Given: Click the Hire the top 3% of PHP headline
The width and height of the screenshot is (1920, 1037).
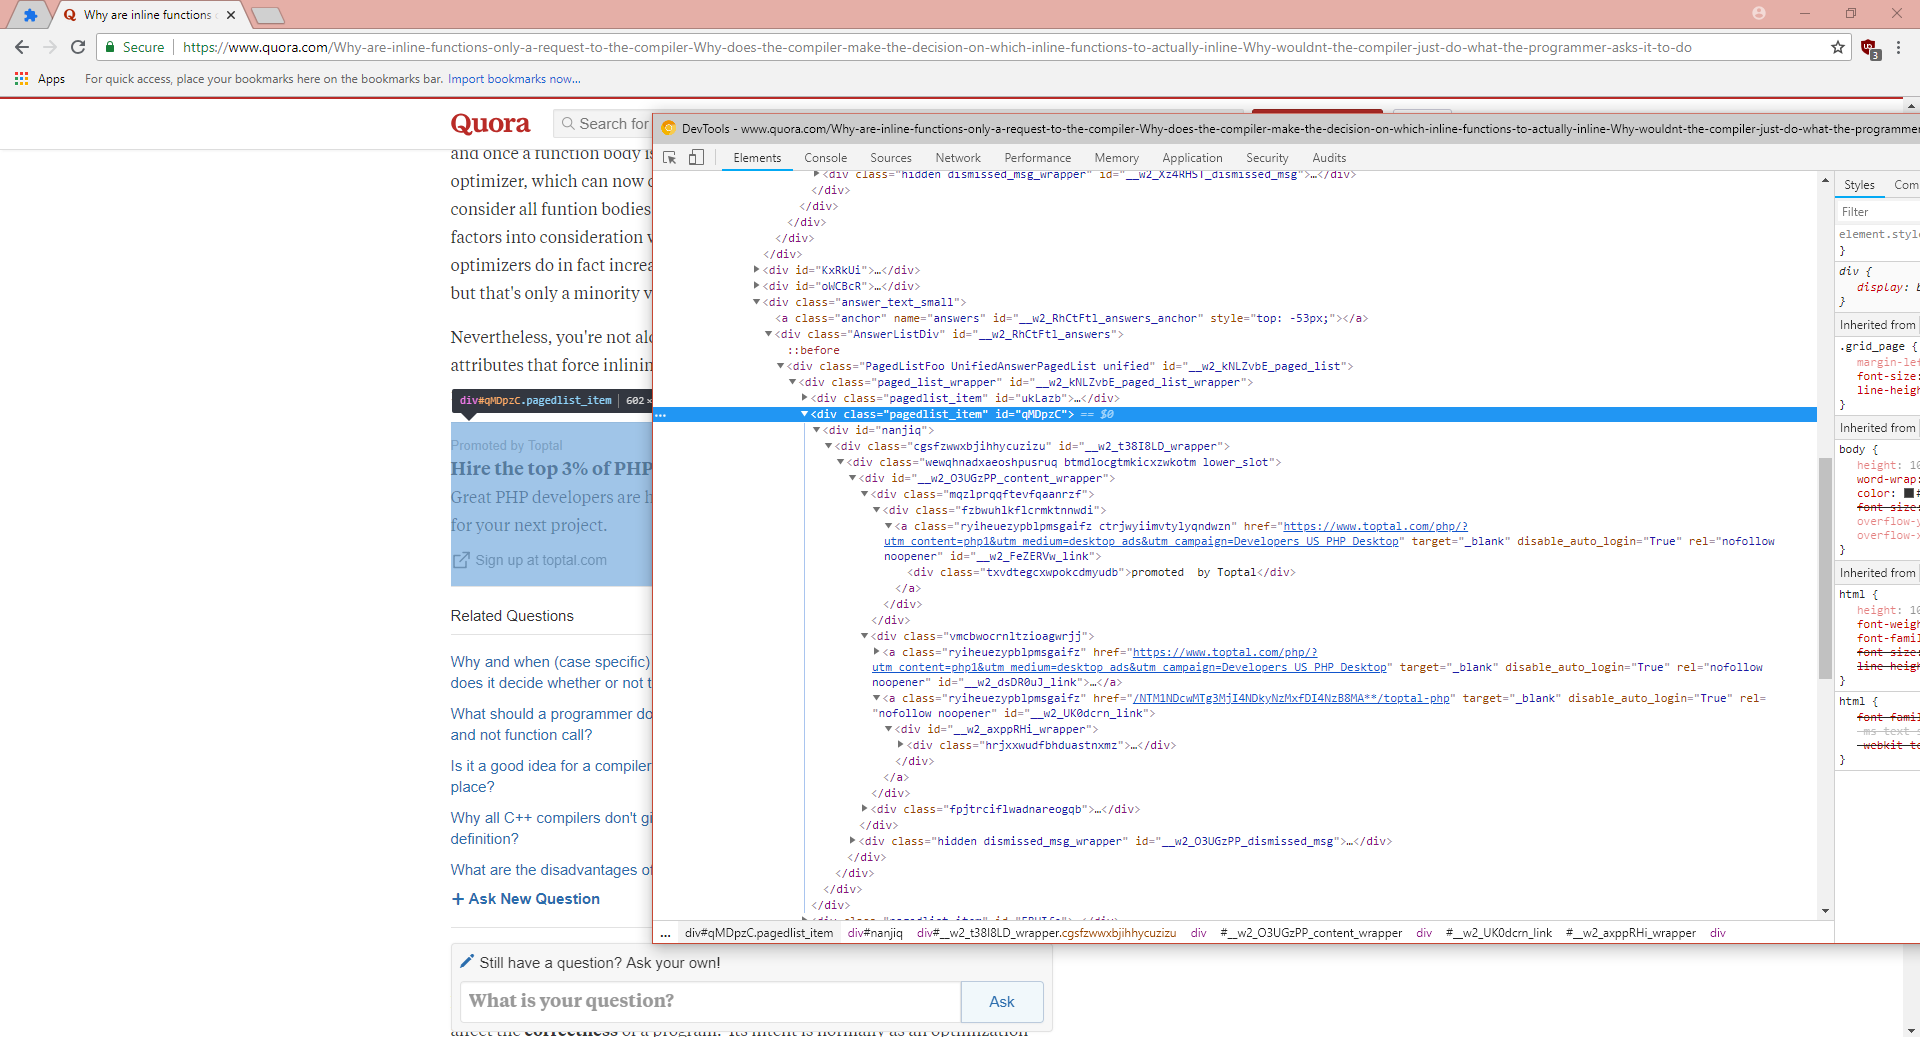Looking at the screenshot, I should (551, 468).
